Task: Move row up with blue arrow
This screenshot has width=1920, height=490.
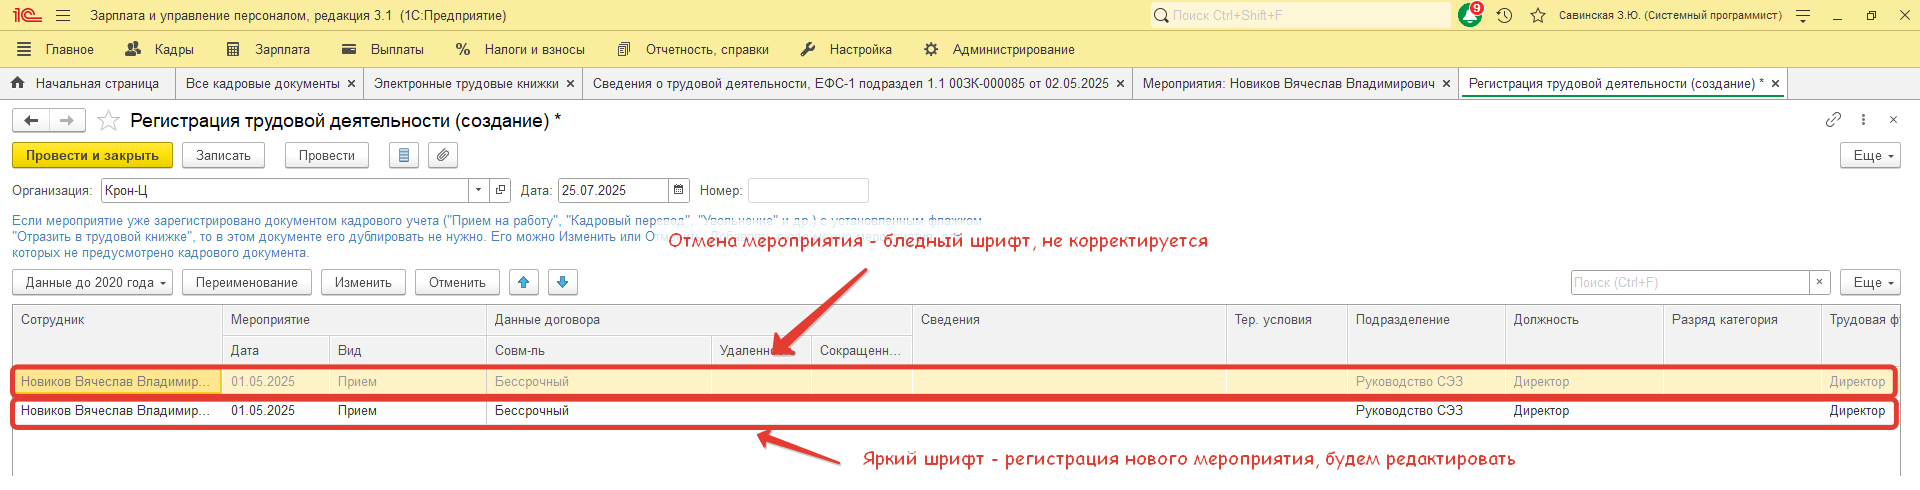Action: coord(523,283)
